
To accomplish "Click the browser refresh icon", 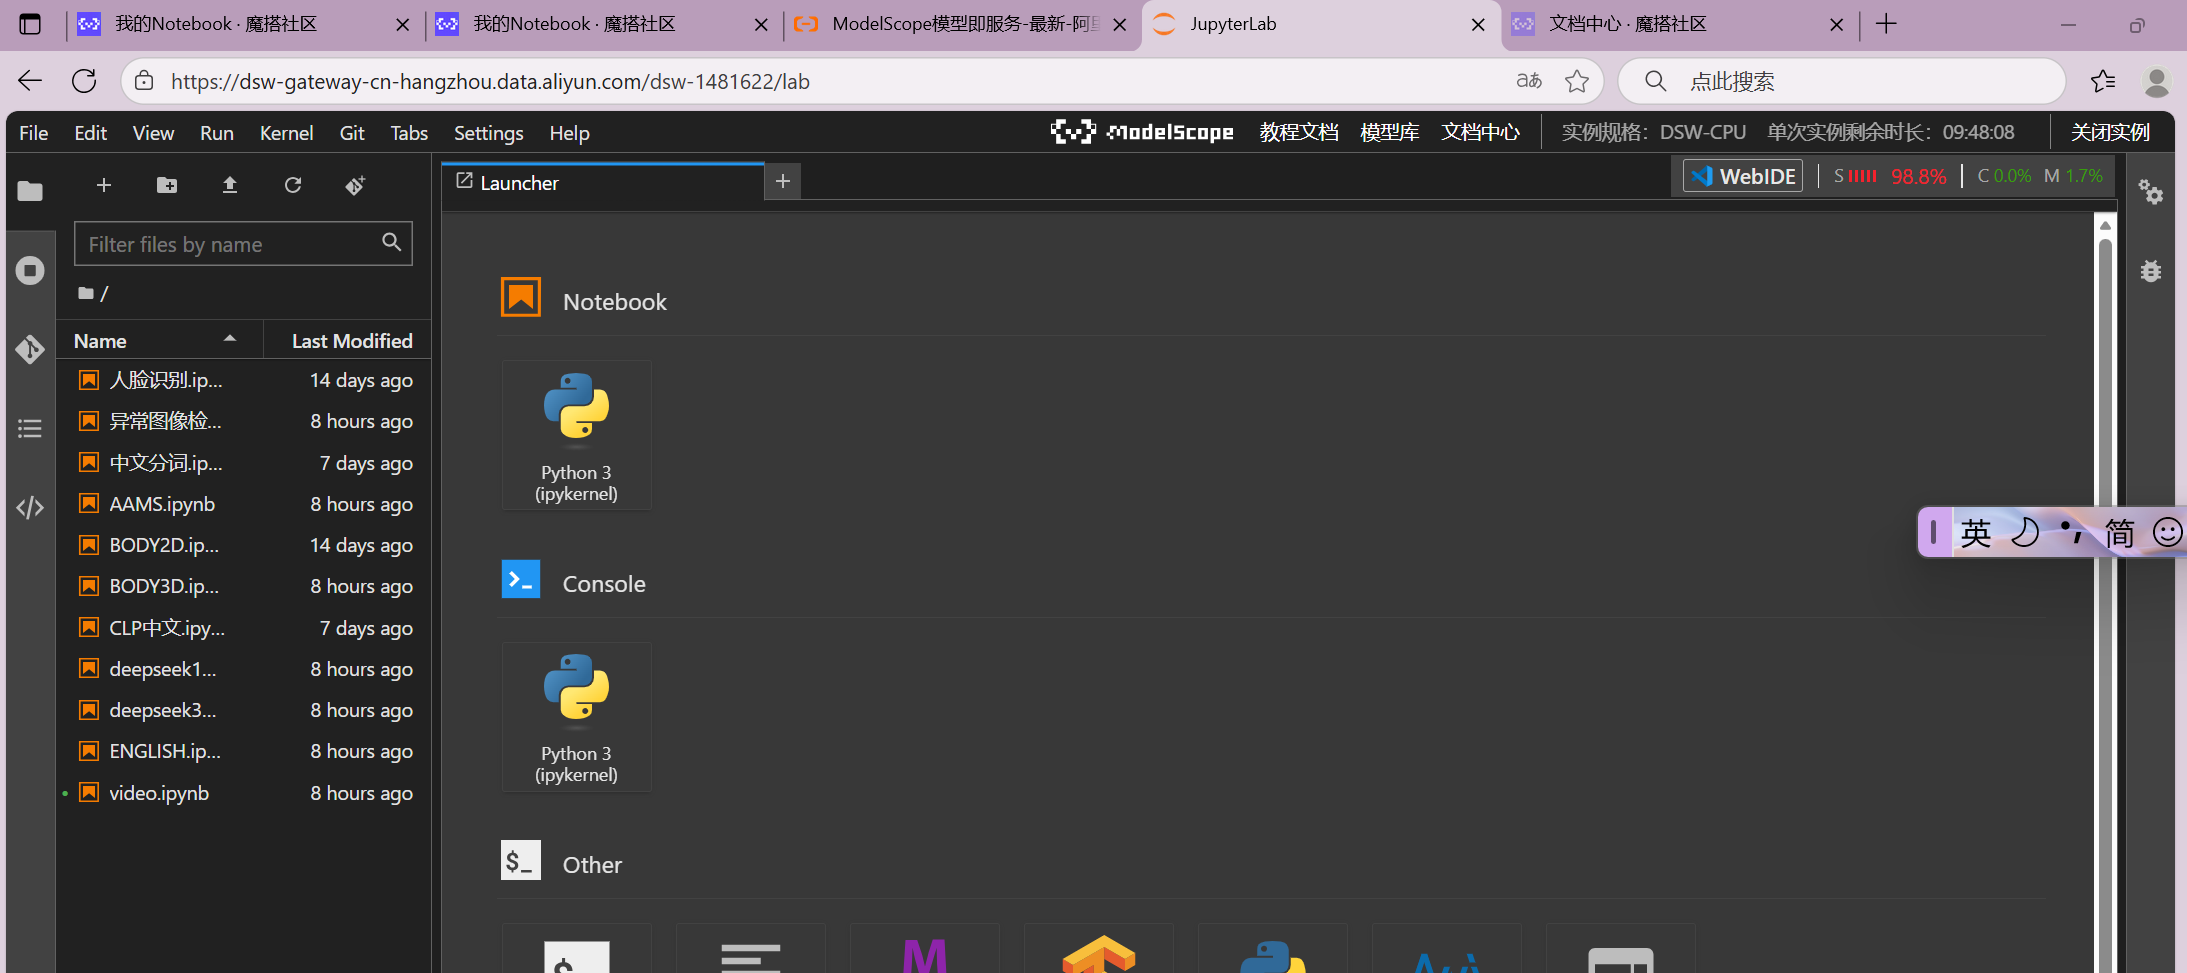I will (85, 81).
